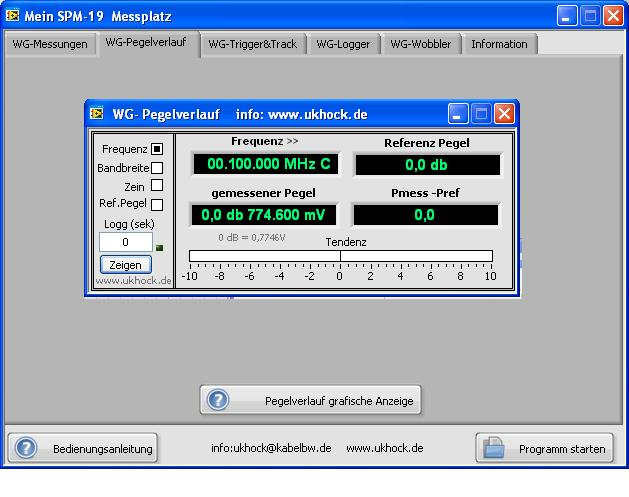Click www.ukhock.de text in bottom bar

pyautogui.click(x=385, y=448)
